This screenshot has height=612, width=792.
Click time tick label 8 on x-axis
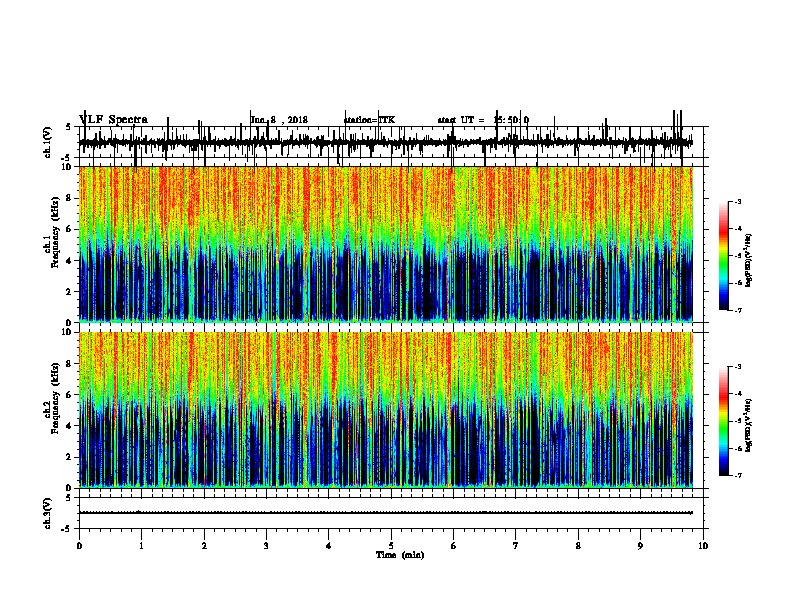pos(578,546)
